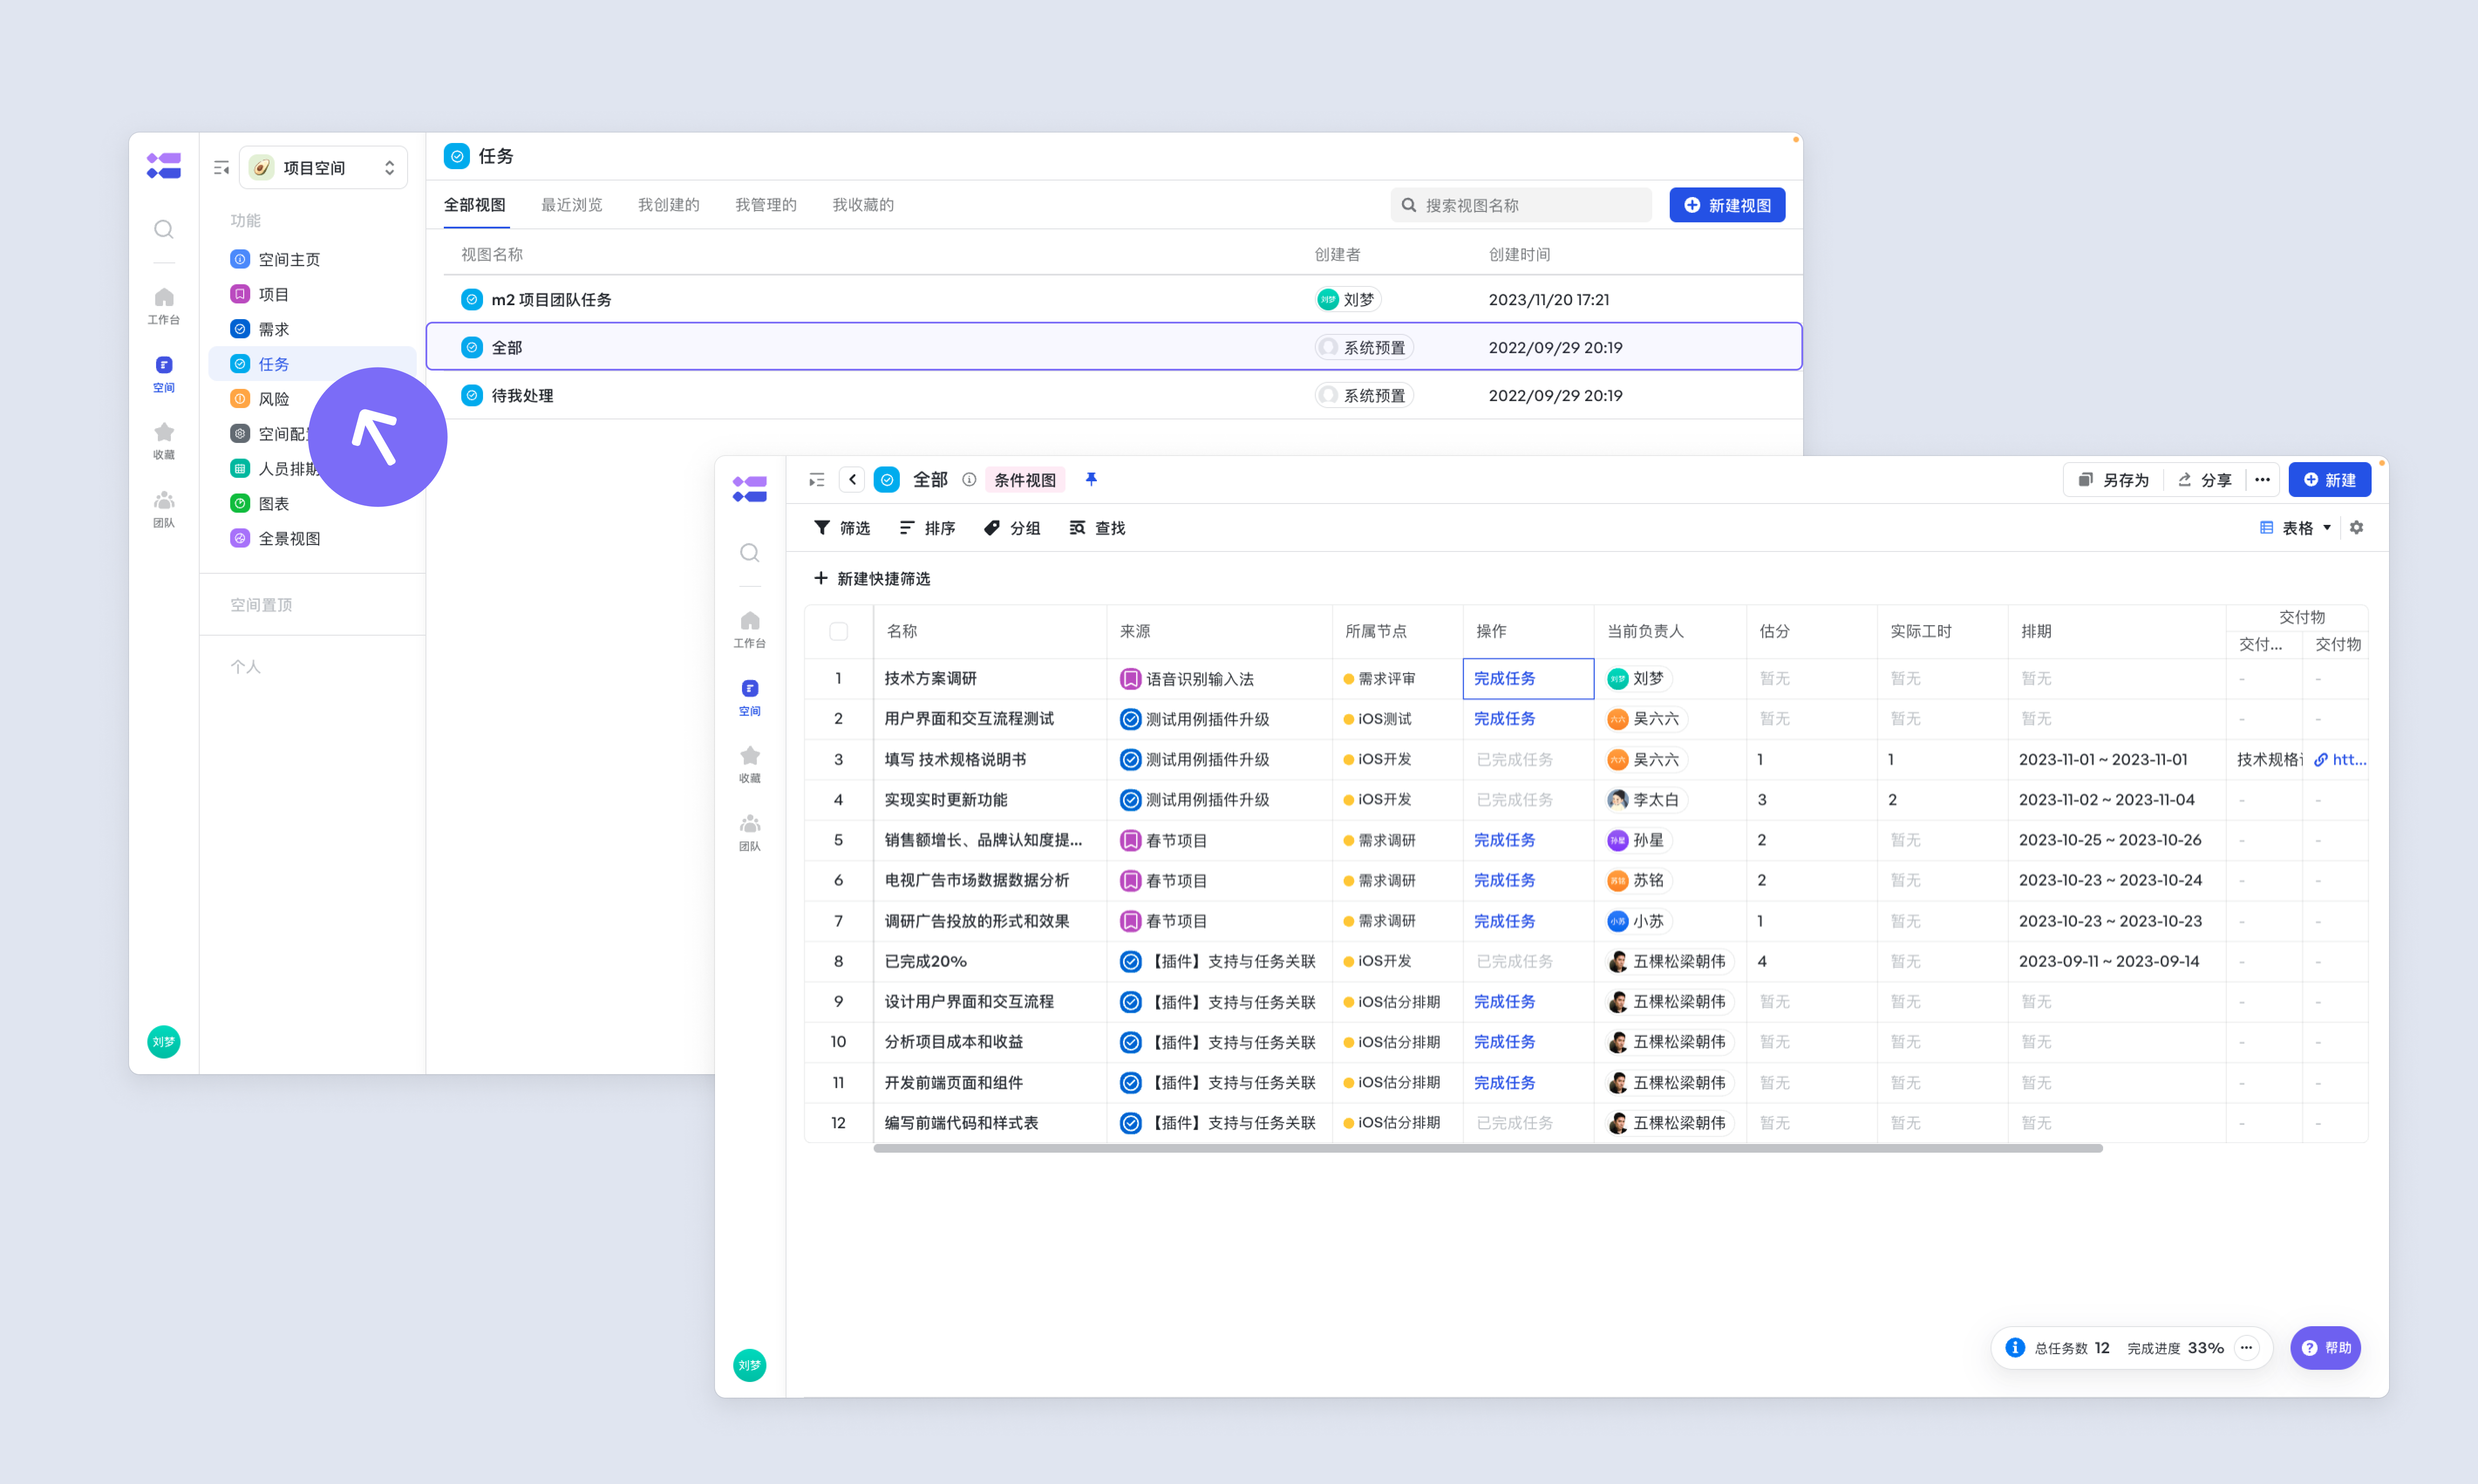Click 新建快捷筛选 to add quick filter
Viewport: 2478px width, 1484px height.
tap(872, 579)
